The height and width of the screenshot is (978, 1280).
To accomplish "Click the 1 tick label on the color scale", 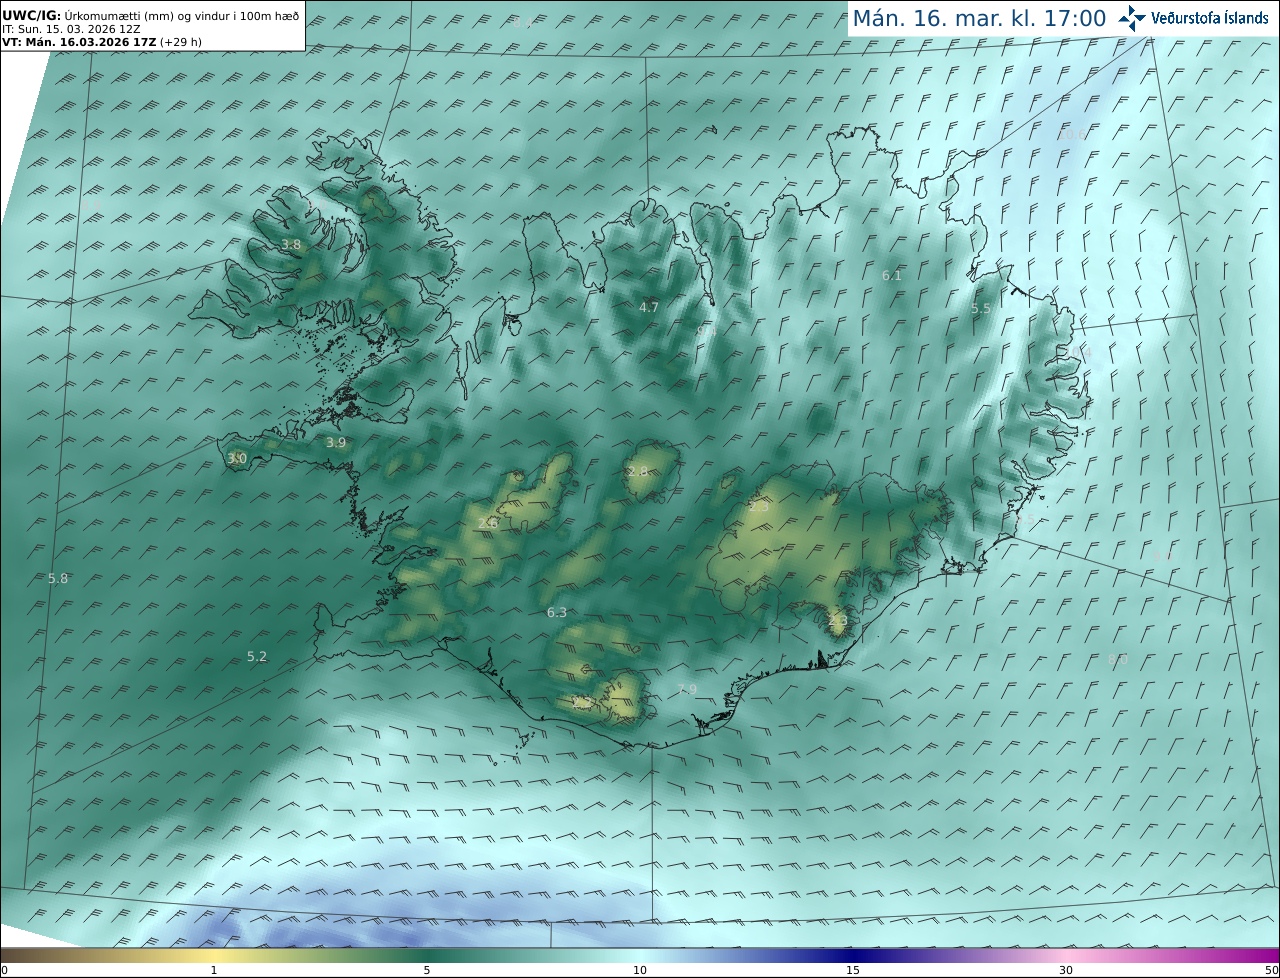I will tap(214, 970).
